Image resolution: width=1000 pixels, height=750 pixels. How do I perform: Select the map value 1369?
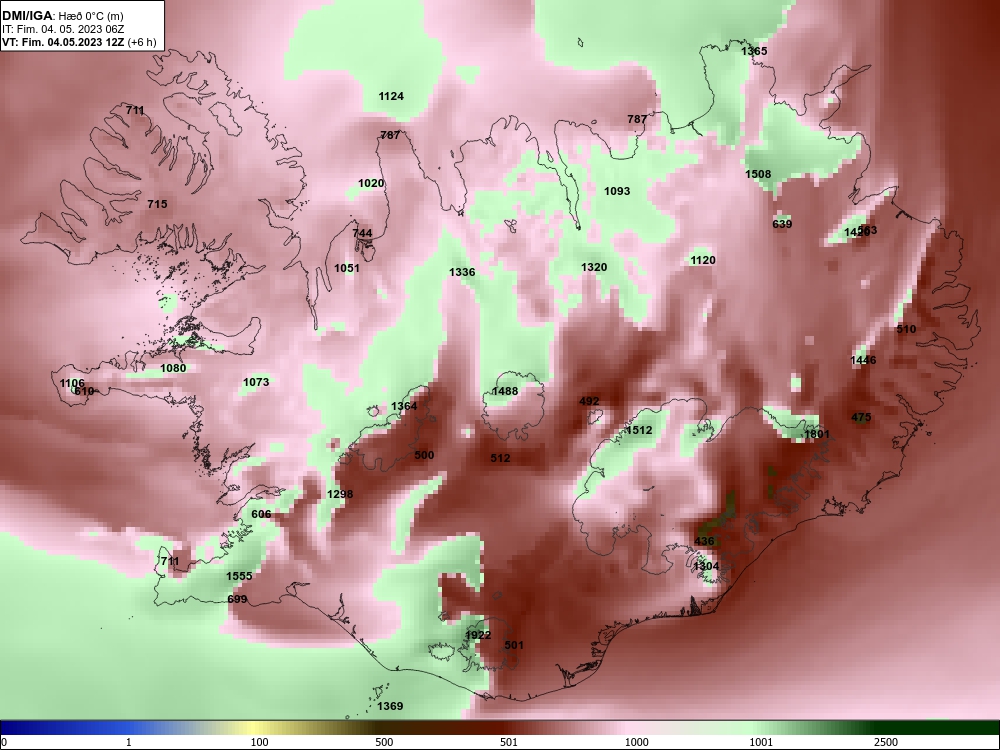(390, 707)
